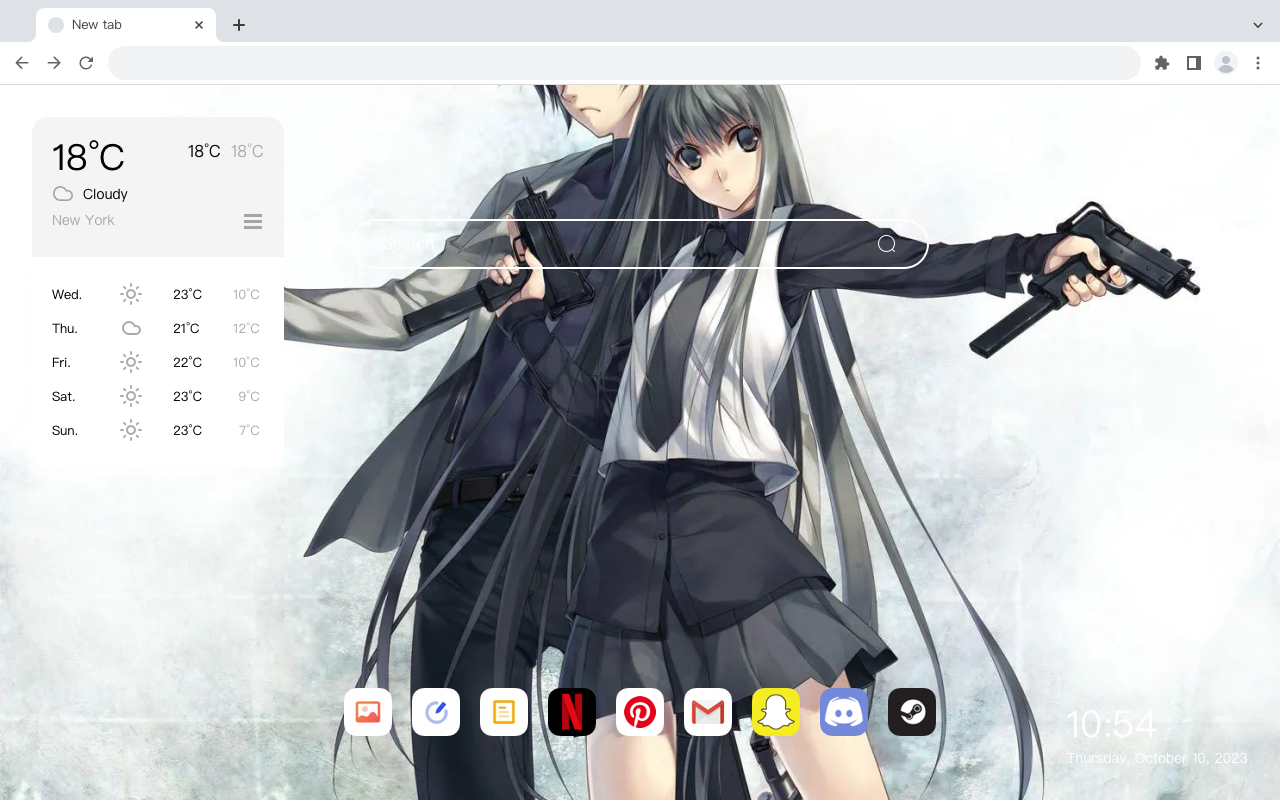Open the Chrome three-dot menu

(x=1258, y=63)
